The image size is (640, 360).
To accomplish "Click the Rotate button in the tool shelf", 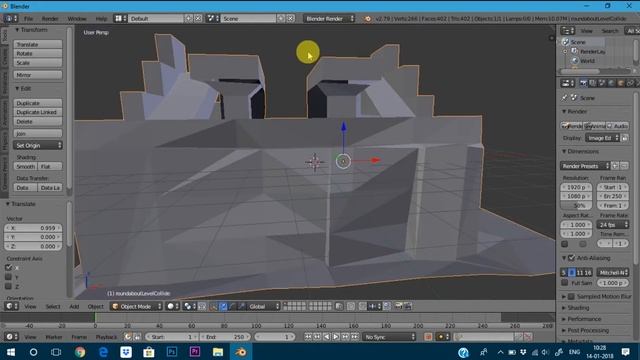I will [38, 53].
